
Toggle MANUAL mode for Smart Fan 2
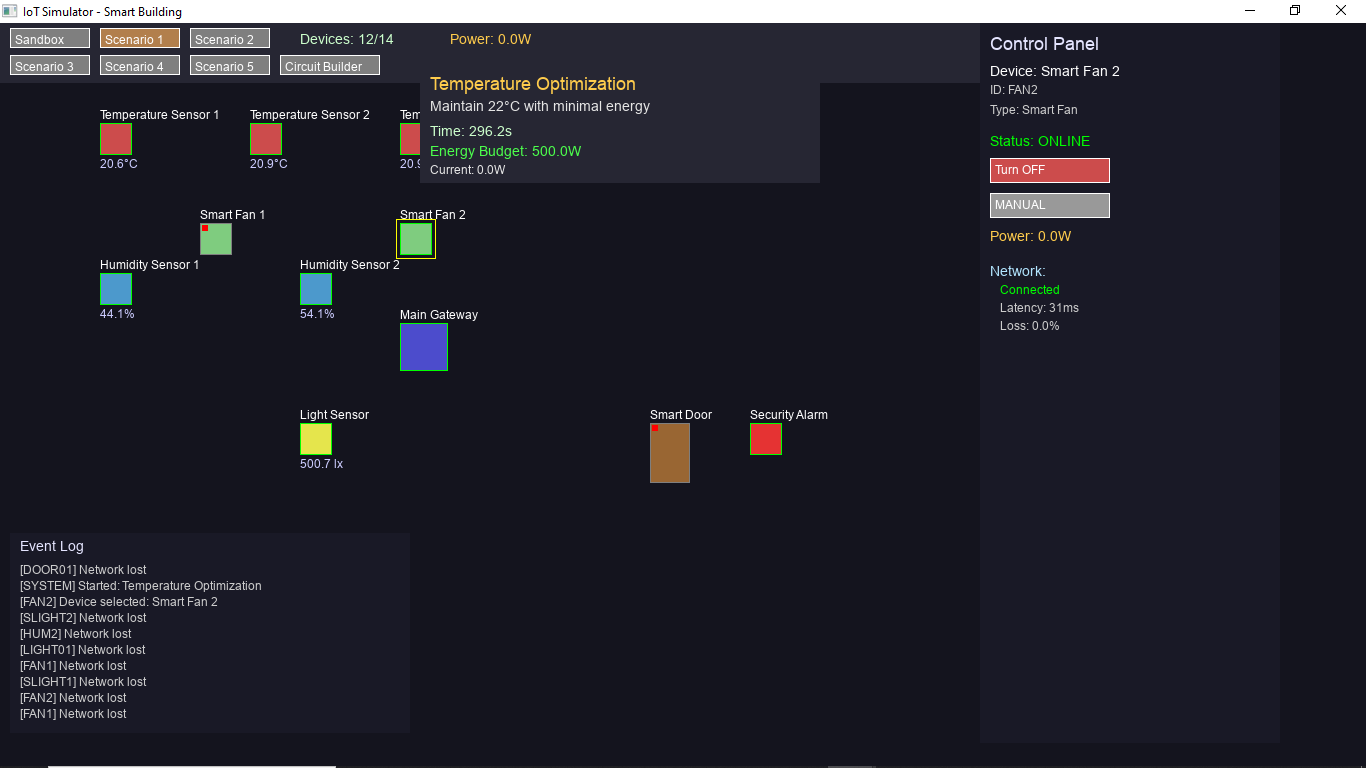pos(1050,205)
